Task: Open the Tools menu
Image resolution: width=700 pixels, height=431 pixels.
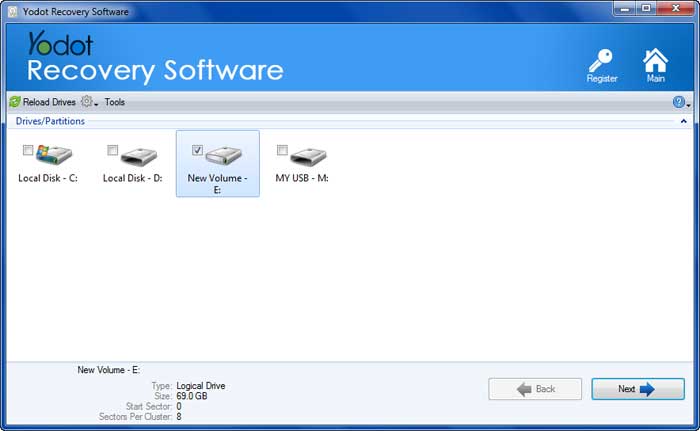Action: coord(115,102)
